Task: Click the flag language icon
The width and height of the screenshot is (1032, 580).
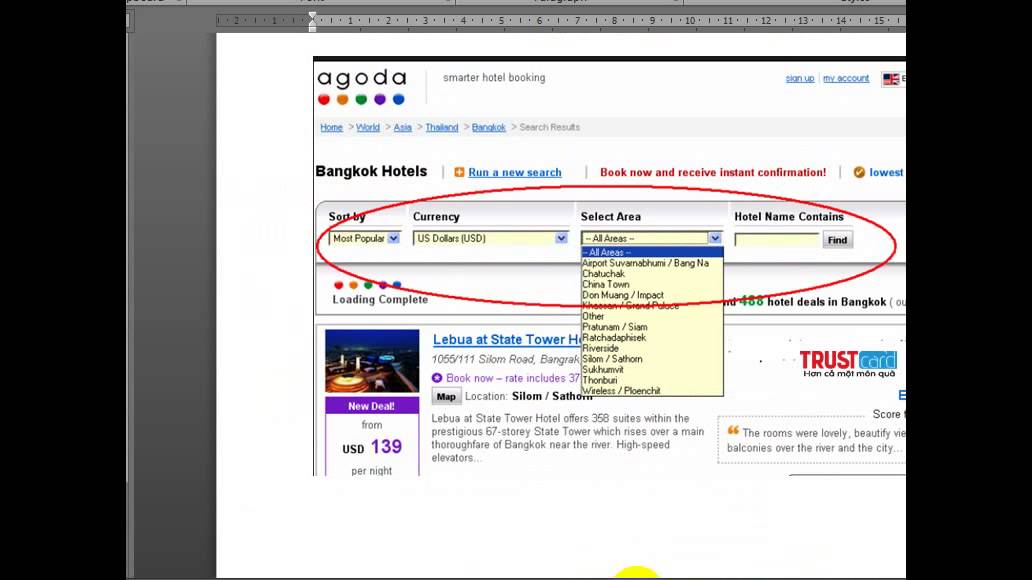Action: point(890,79)
